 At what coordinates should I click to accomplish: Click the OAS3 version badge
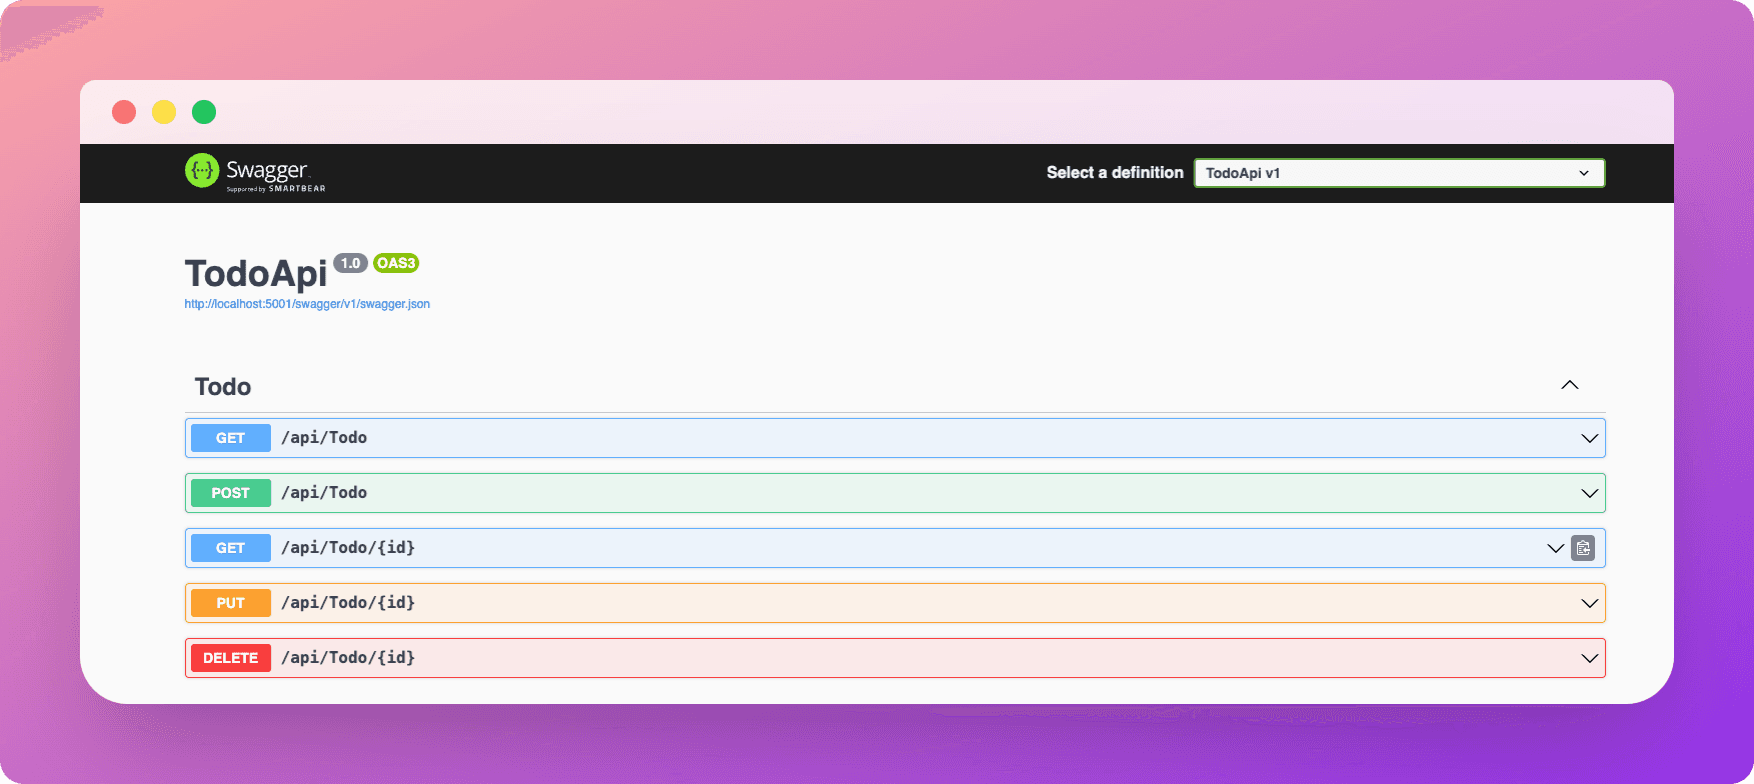pos(396,263)
